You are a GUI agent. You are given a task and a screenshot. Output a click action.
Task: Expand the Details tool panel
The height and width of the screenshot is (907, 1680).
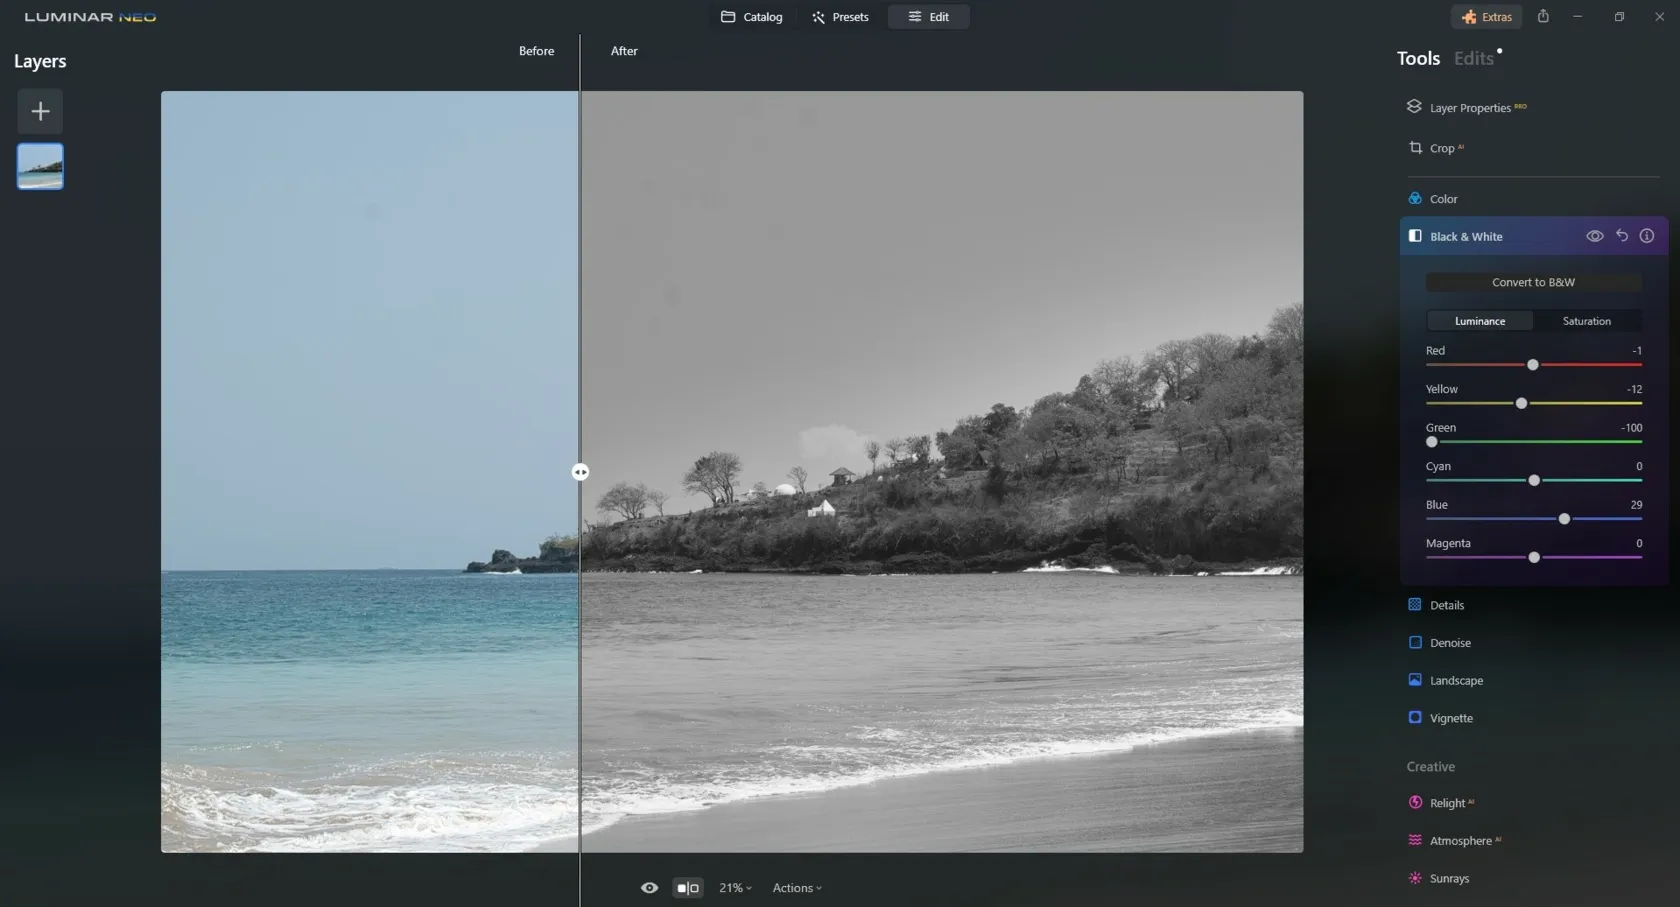1446,605
